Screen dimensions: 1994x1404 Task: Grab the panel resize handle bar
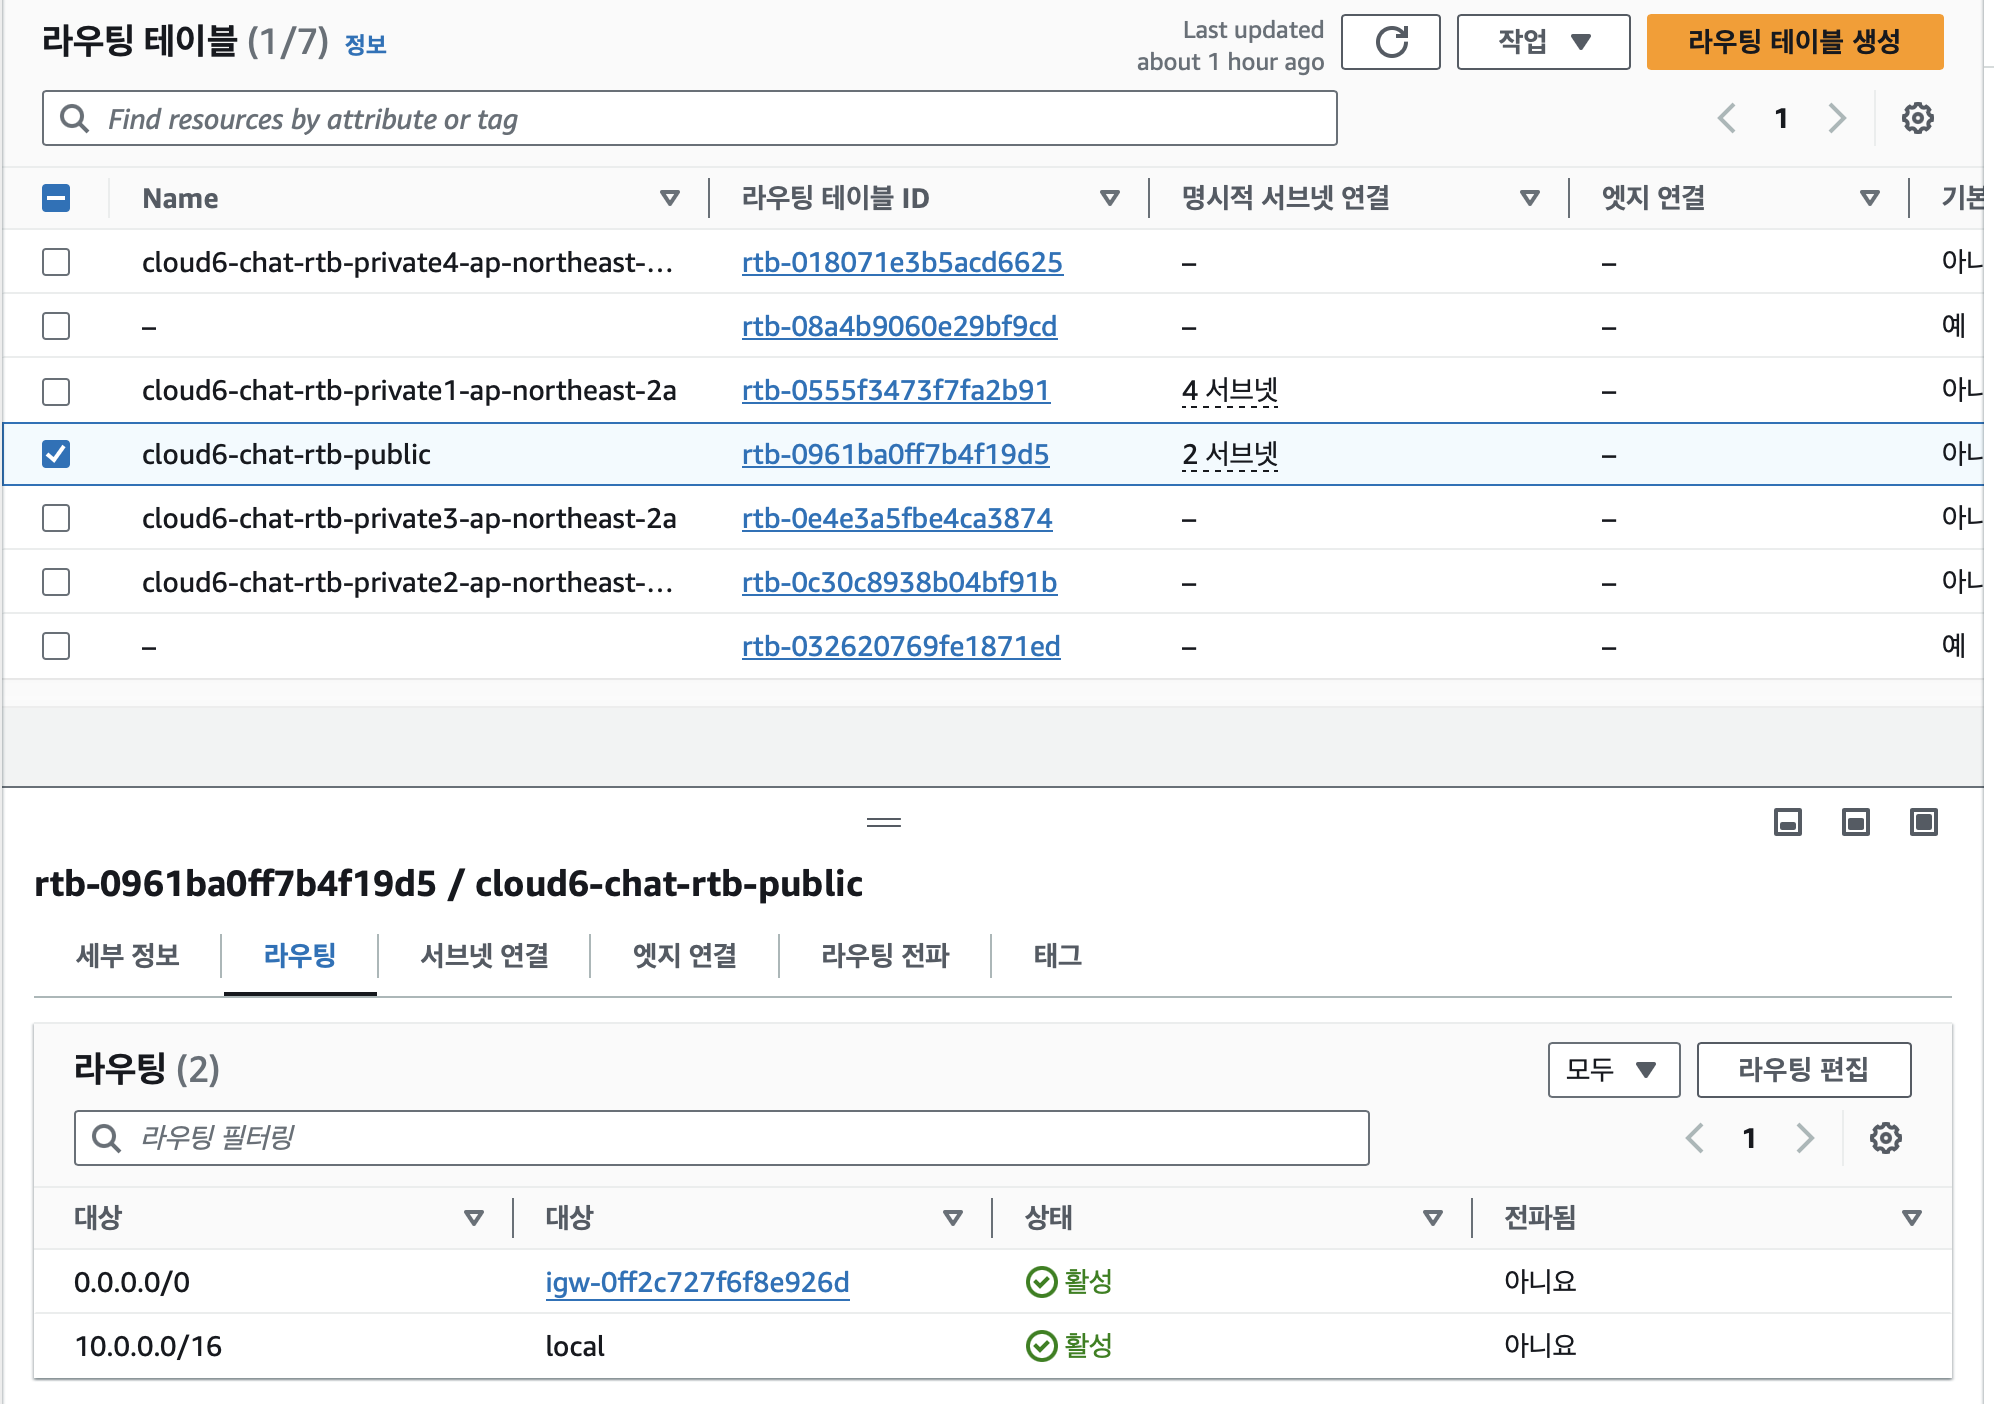884,822
